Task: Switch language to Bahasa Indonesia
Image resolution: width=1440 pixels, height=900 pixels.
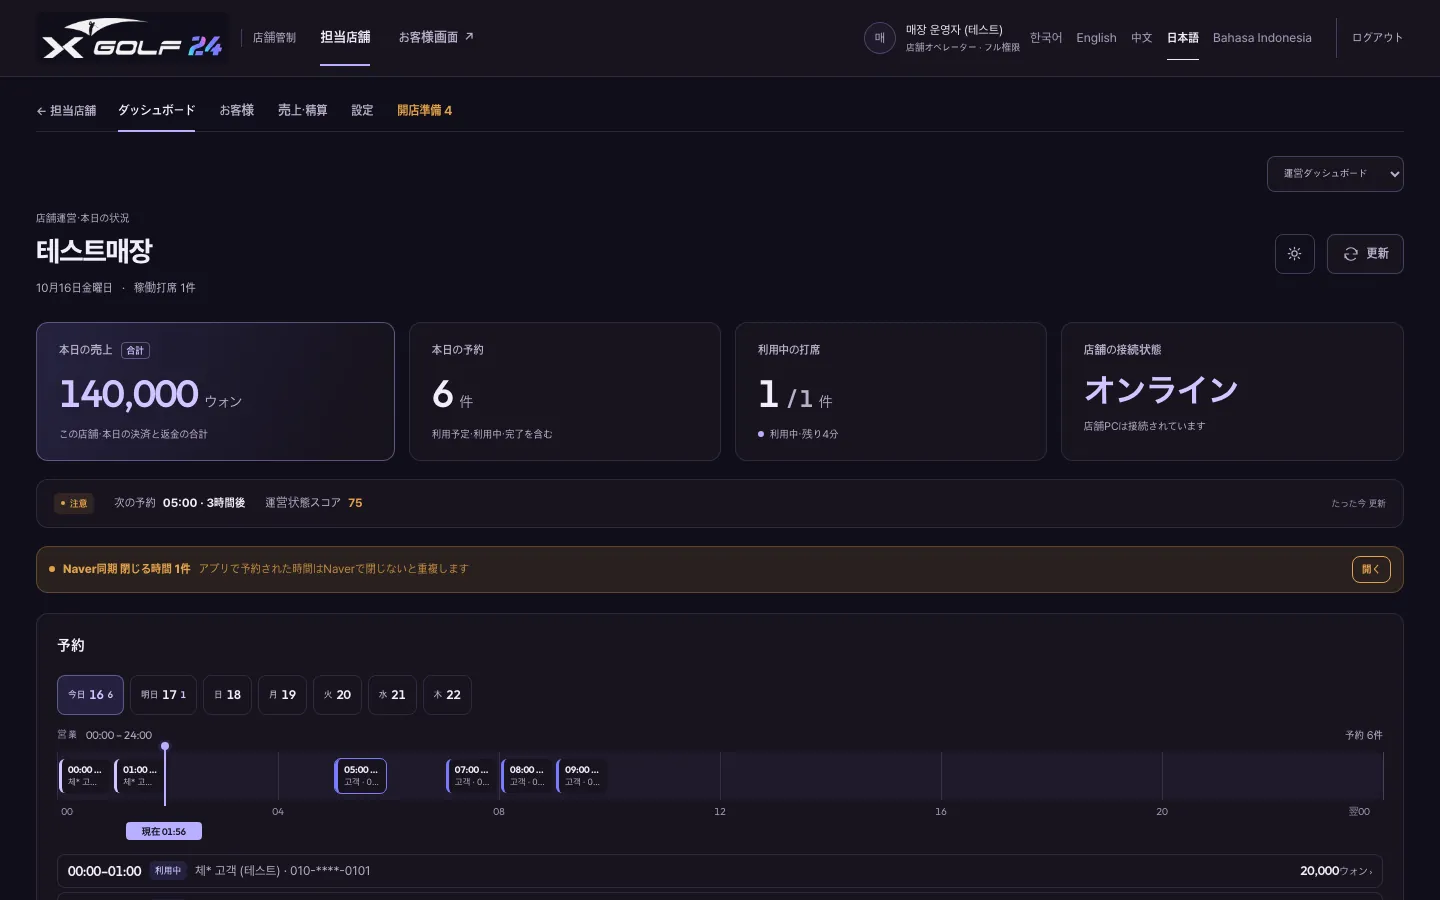Action: [1262, 38]
